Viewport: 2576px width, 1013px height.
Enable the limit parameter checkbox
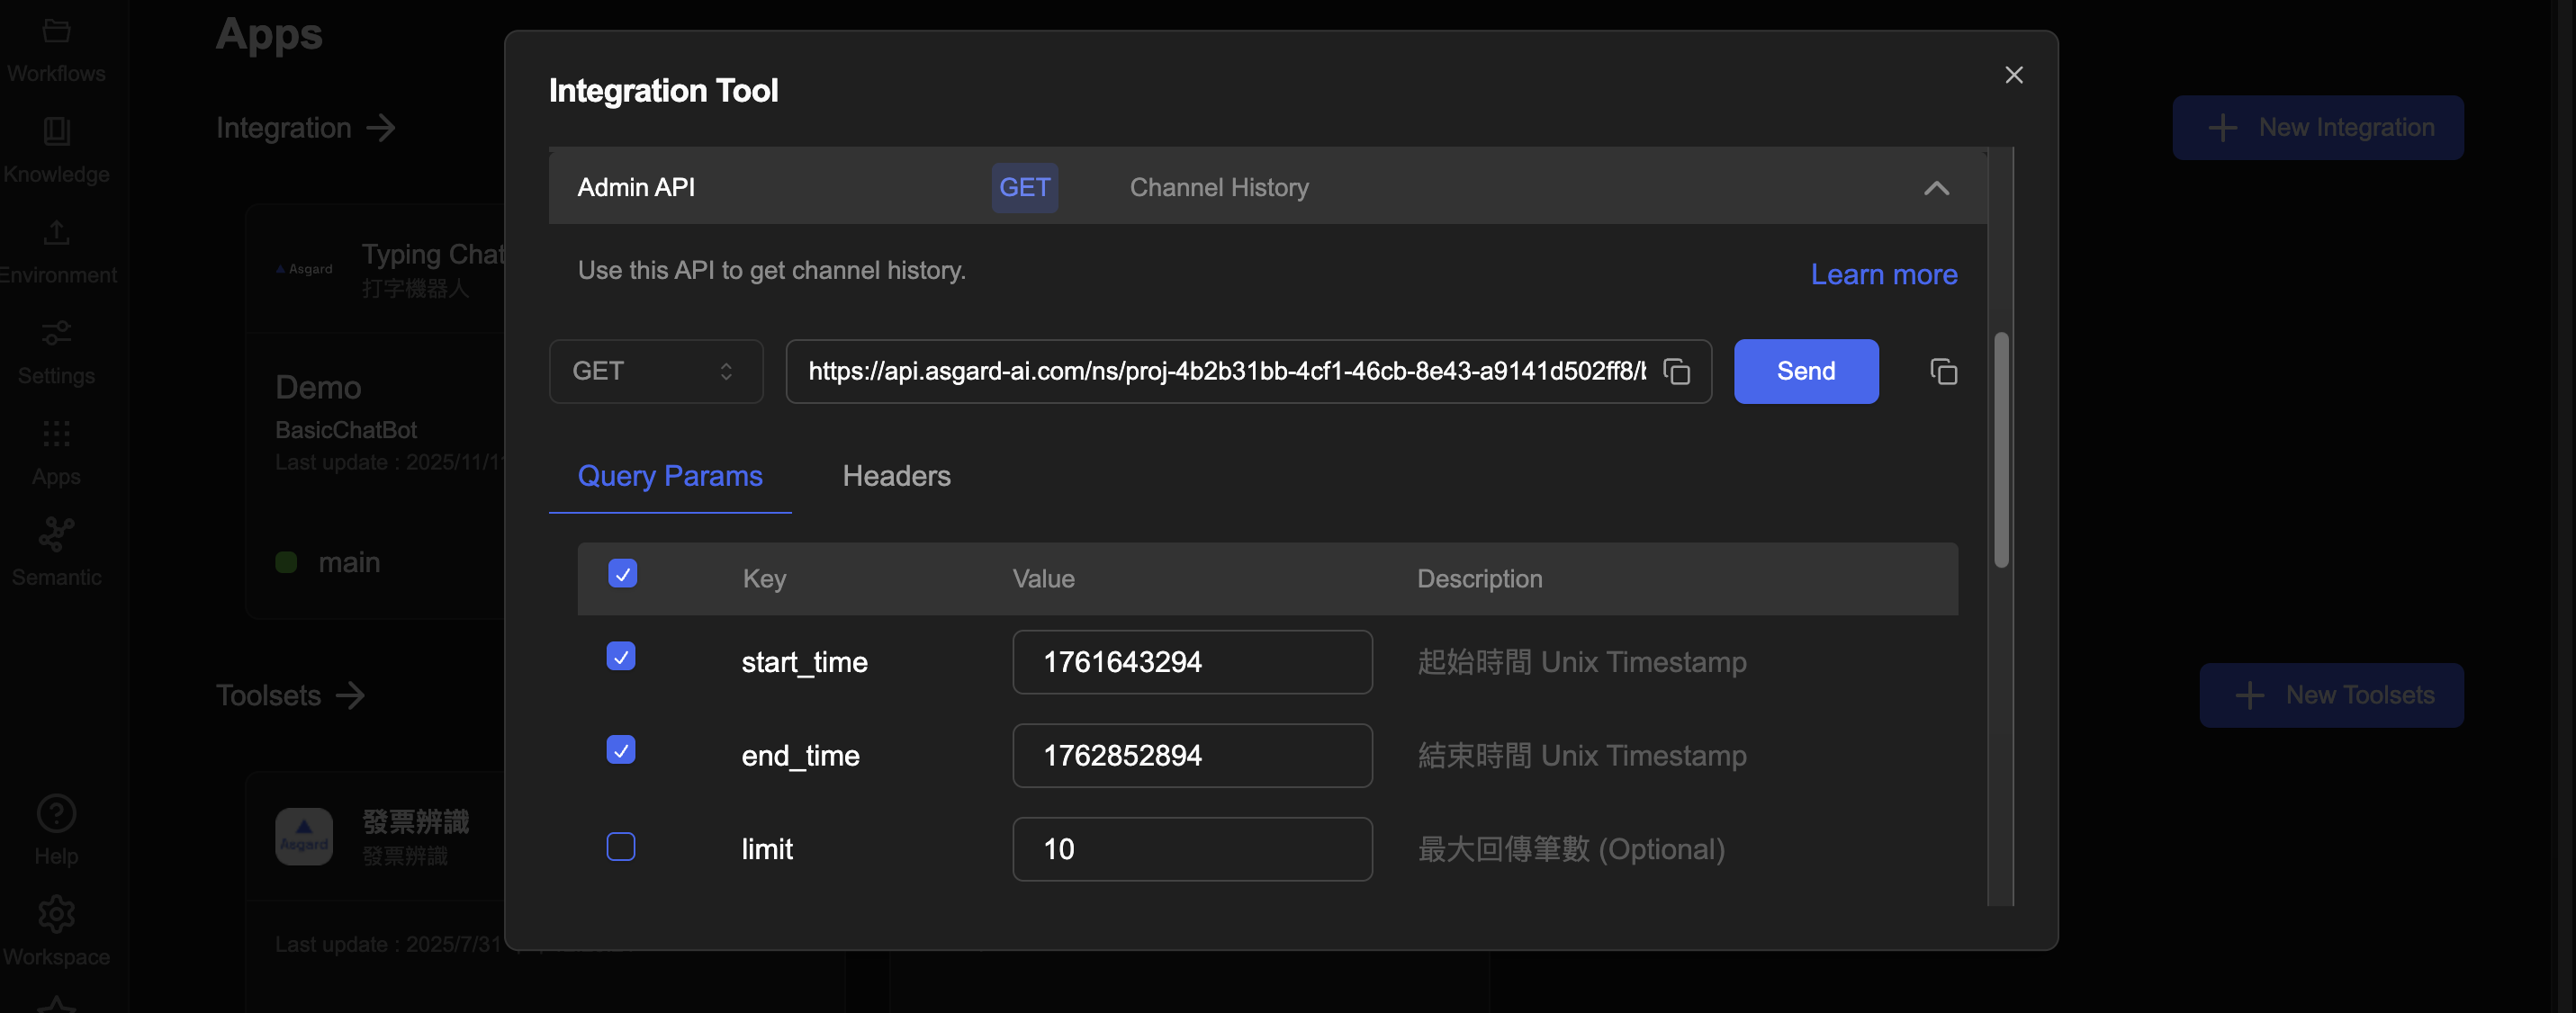click(621, 847)
